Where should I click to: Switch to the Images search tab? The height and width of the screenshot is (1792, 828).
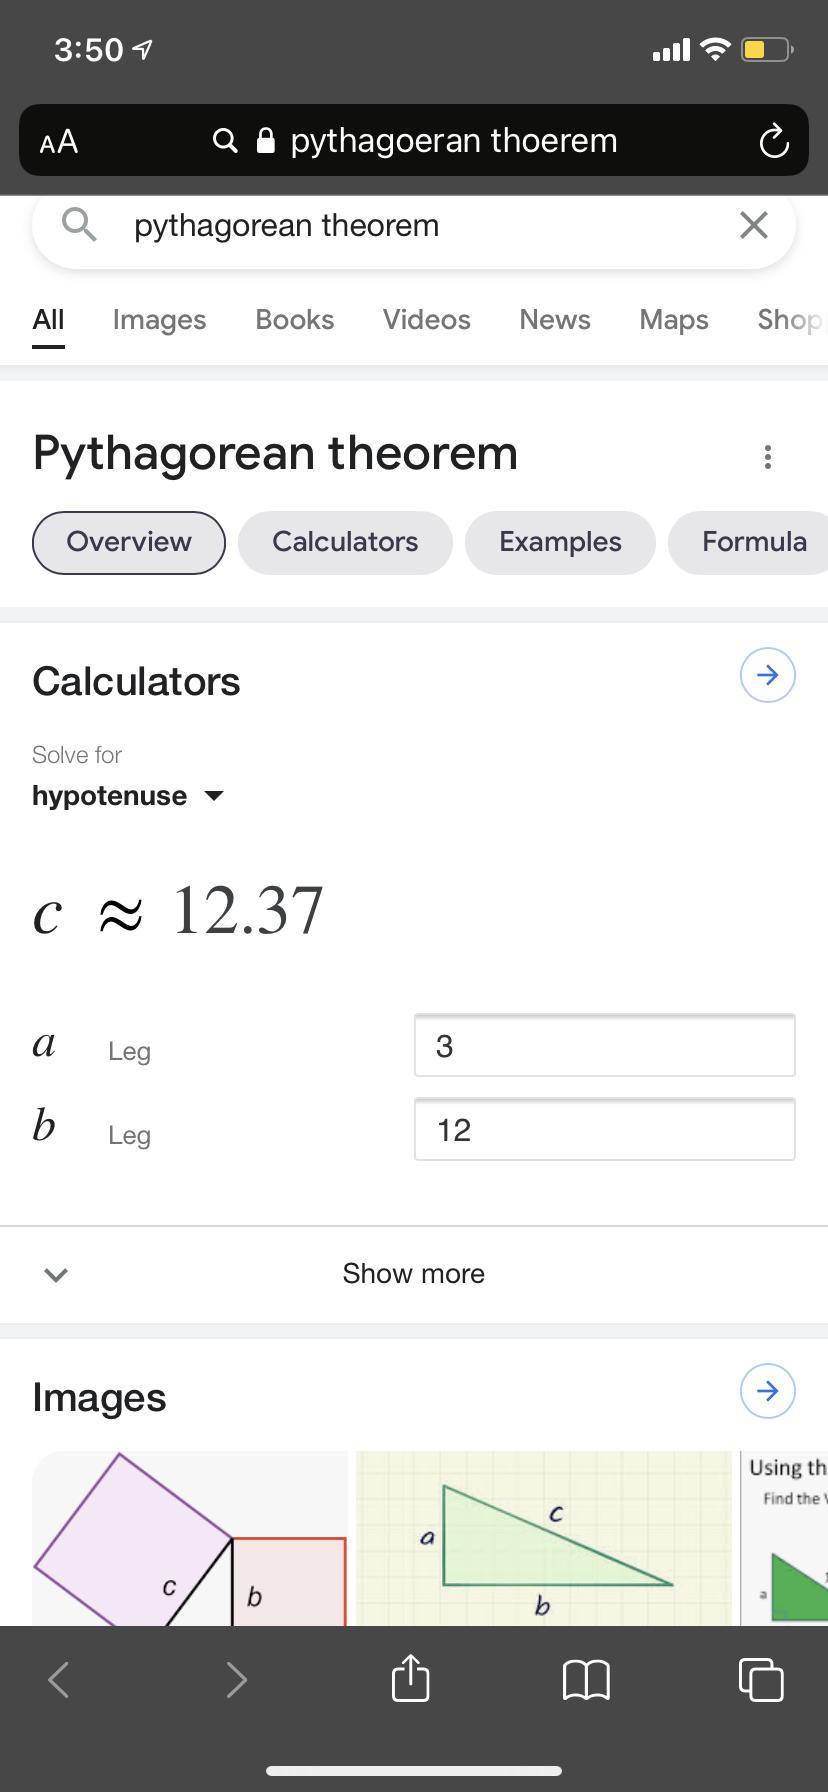159,320
